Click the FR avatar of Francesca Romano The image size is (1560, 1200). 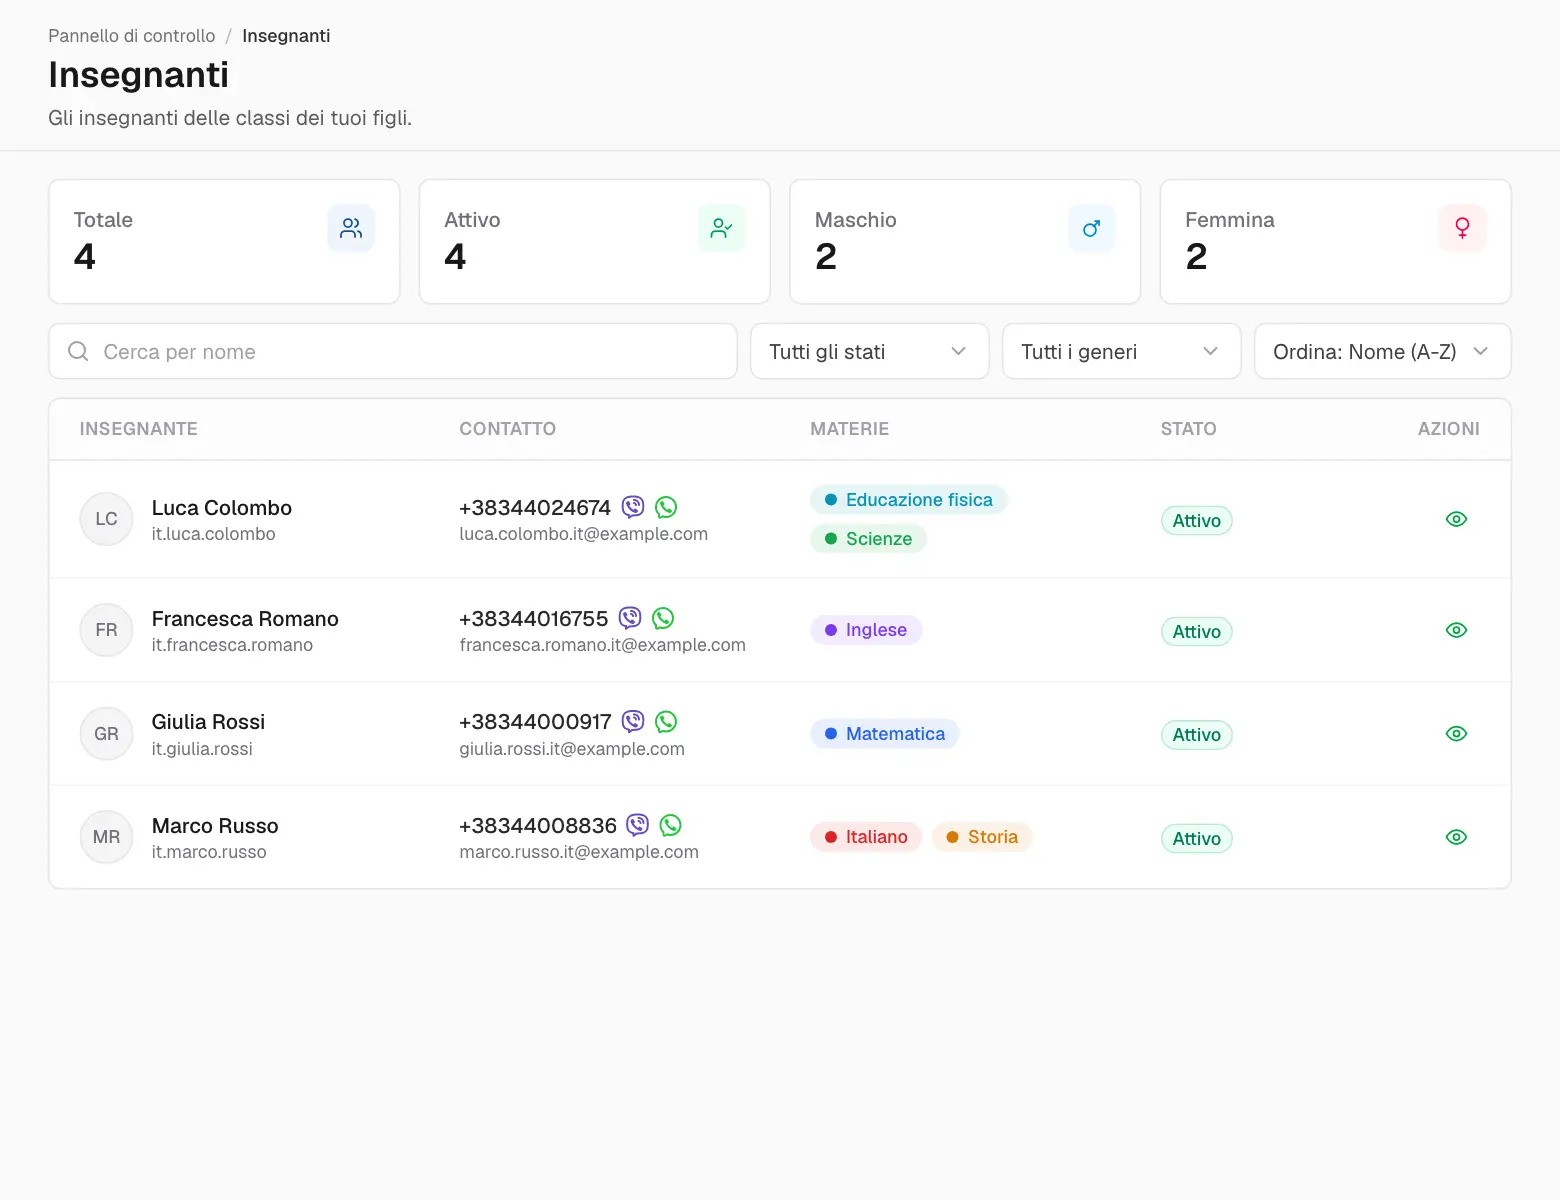point(106,630)
